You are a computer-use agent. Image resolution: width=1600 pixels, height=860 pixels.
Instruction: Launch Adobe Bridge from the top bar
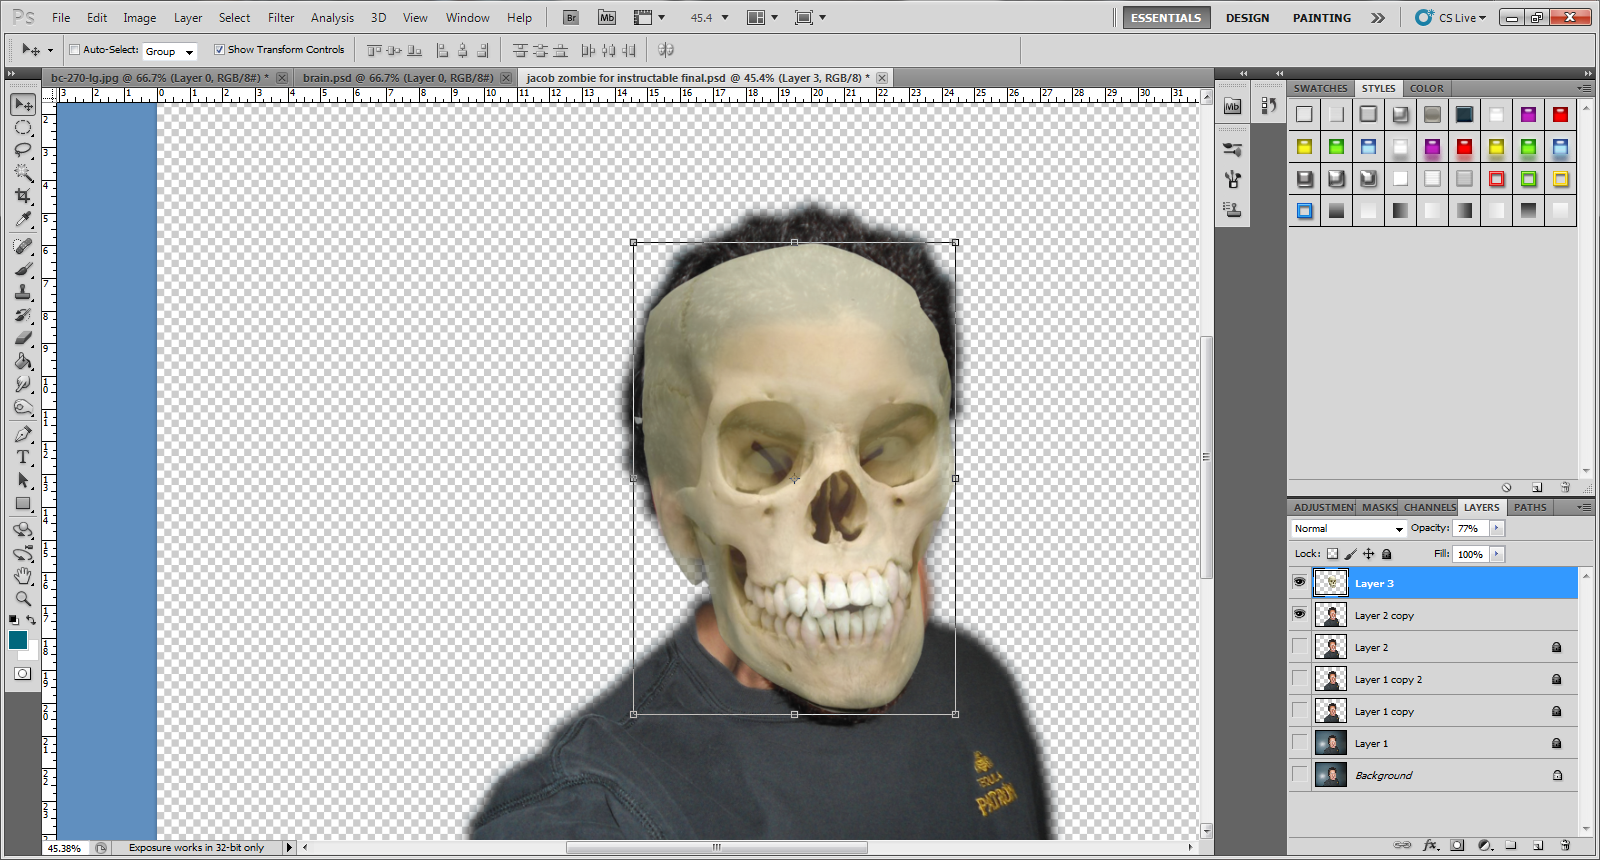click(x=571, y=17)
